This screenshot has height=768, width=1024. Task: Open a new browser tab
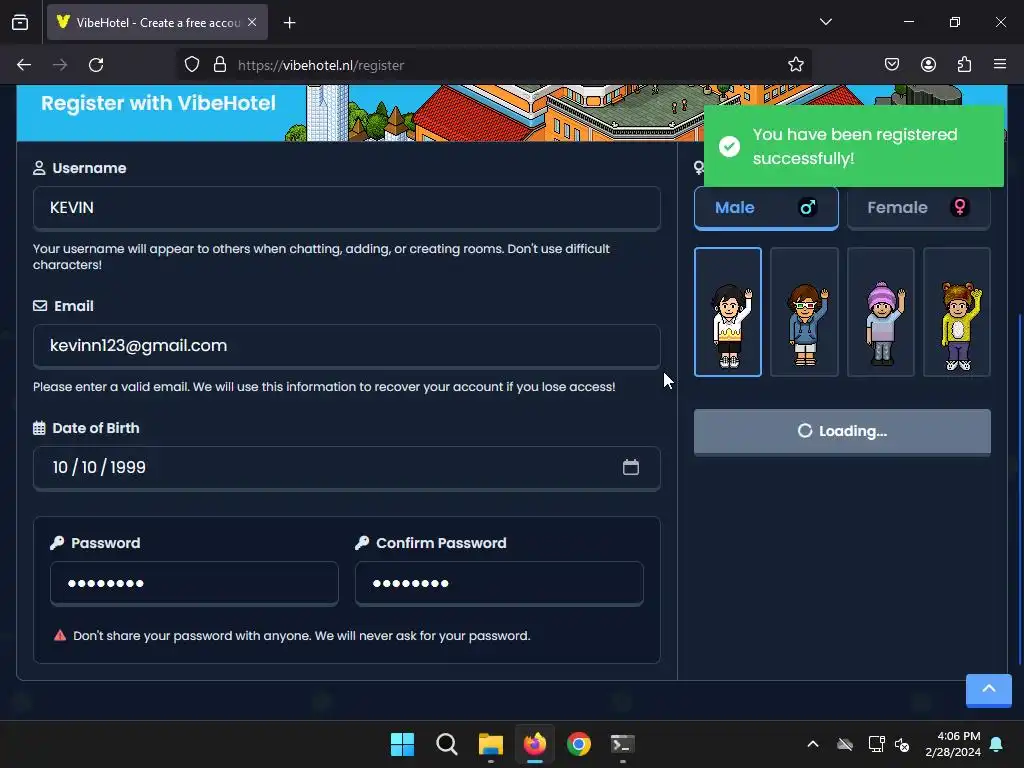[x=289, y=23]
